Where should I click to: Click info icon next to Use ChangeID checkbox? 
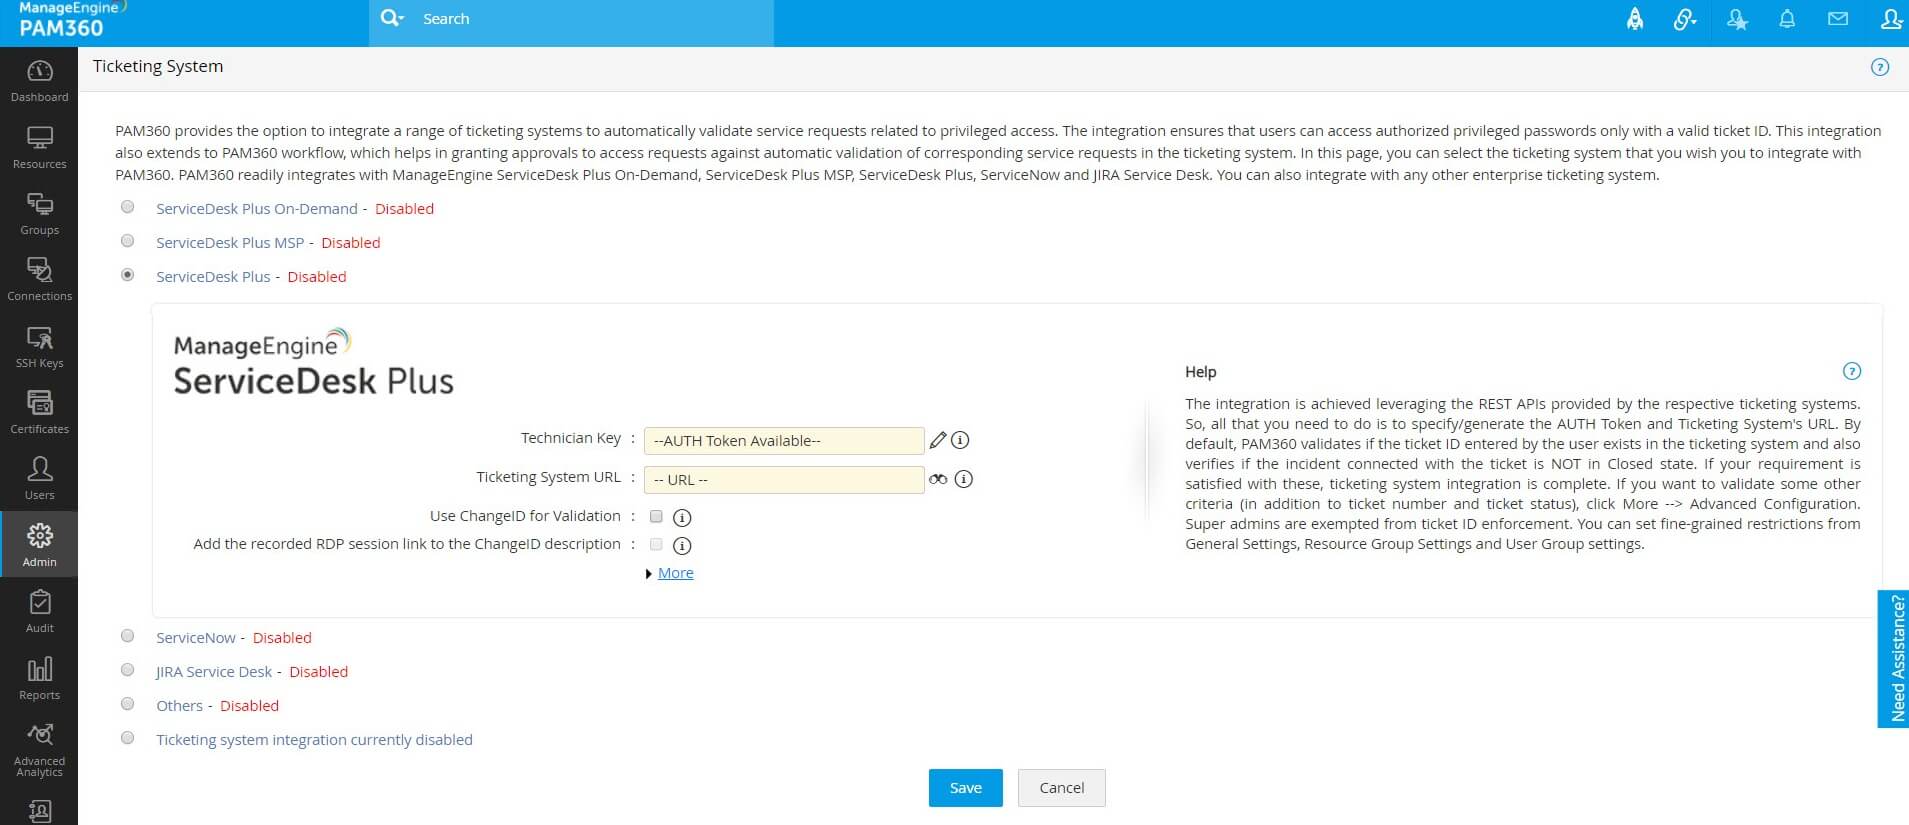coord(682,517)
